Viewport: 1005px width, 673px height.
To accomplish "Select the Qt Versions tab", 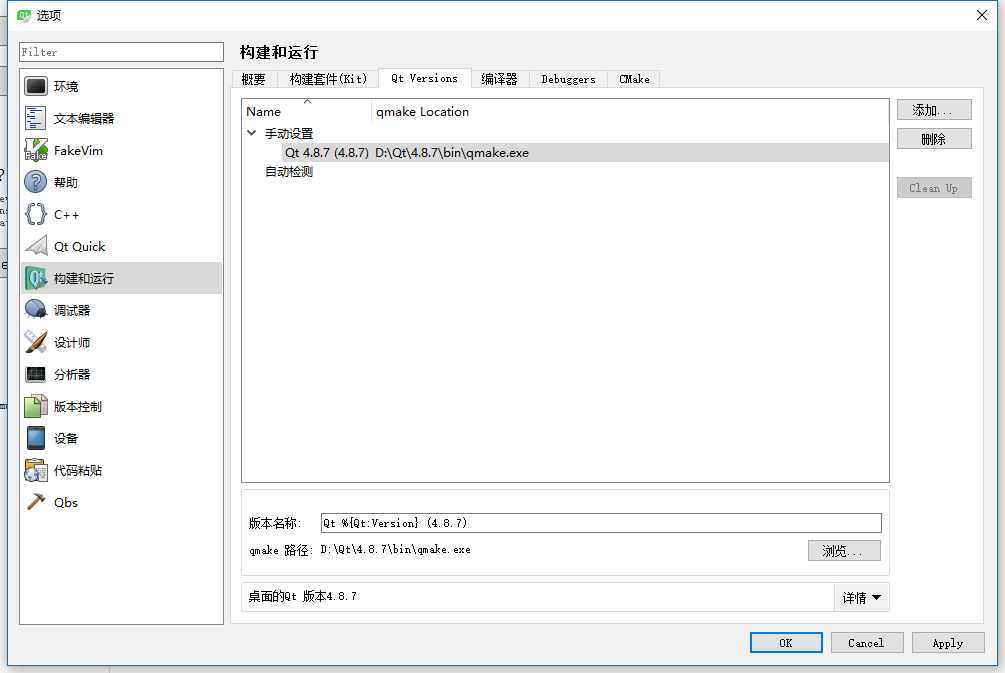I will tap(424, 78).
